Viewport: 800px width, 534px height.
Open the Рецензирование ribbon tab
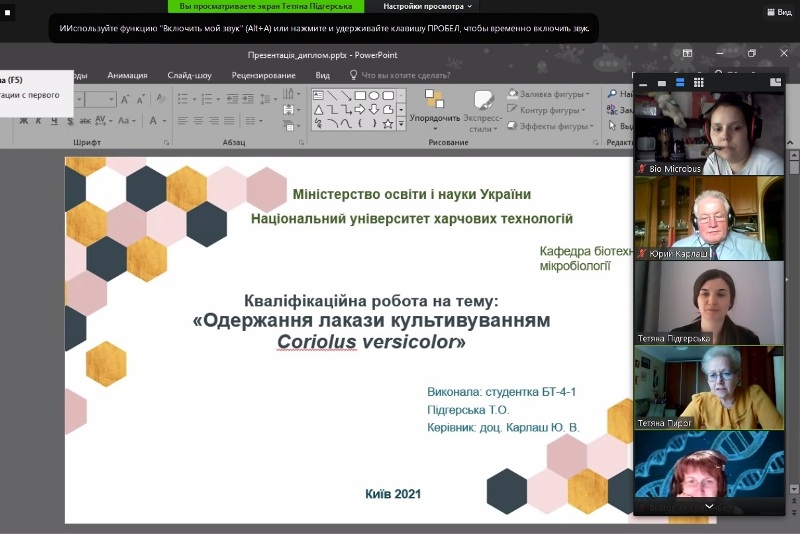(263, 75)
